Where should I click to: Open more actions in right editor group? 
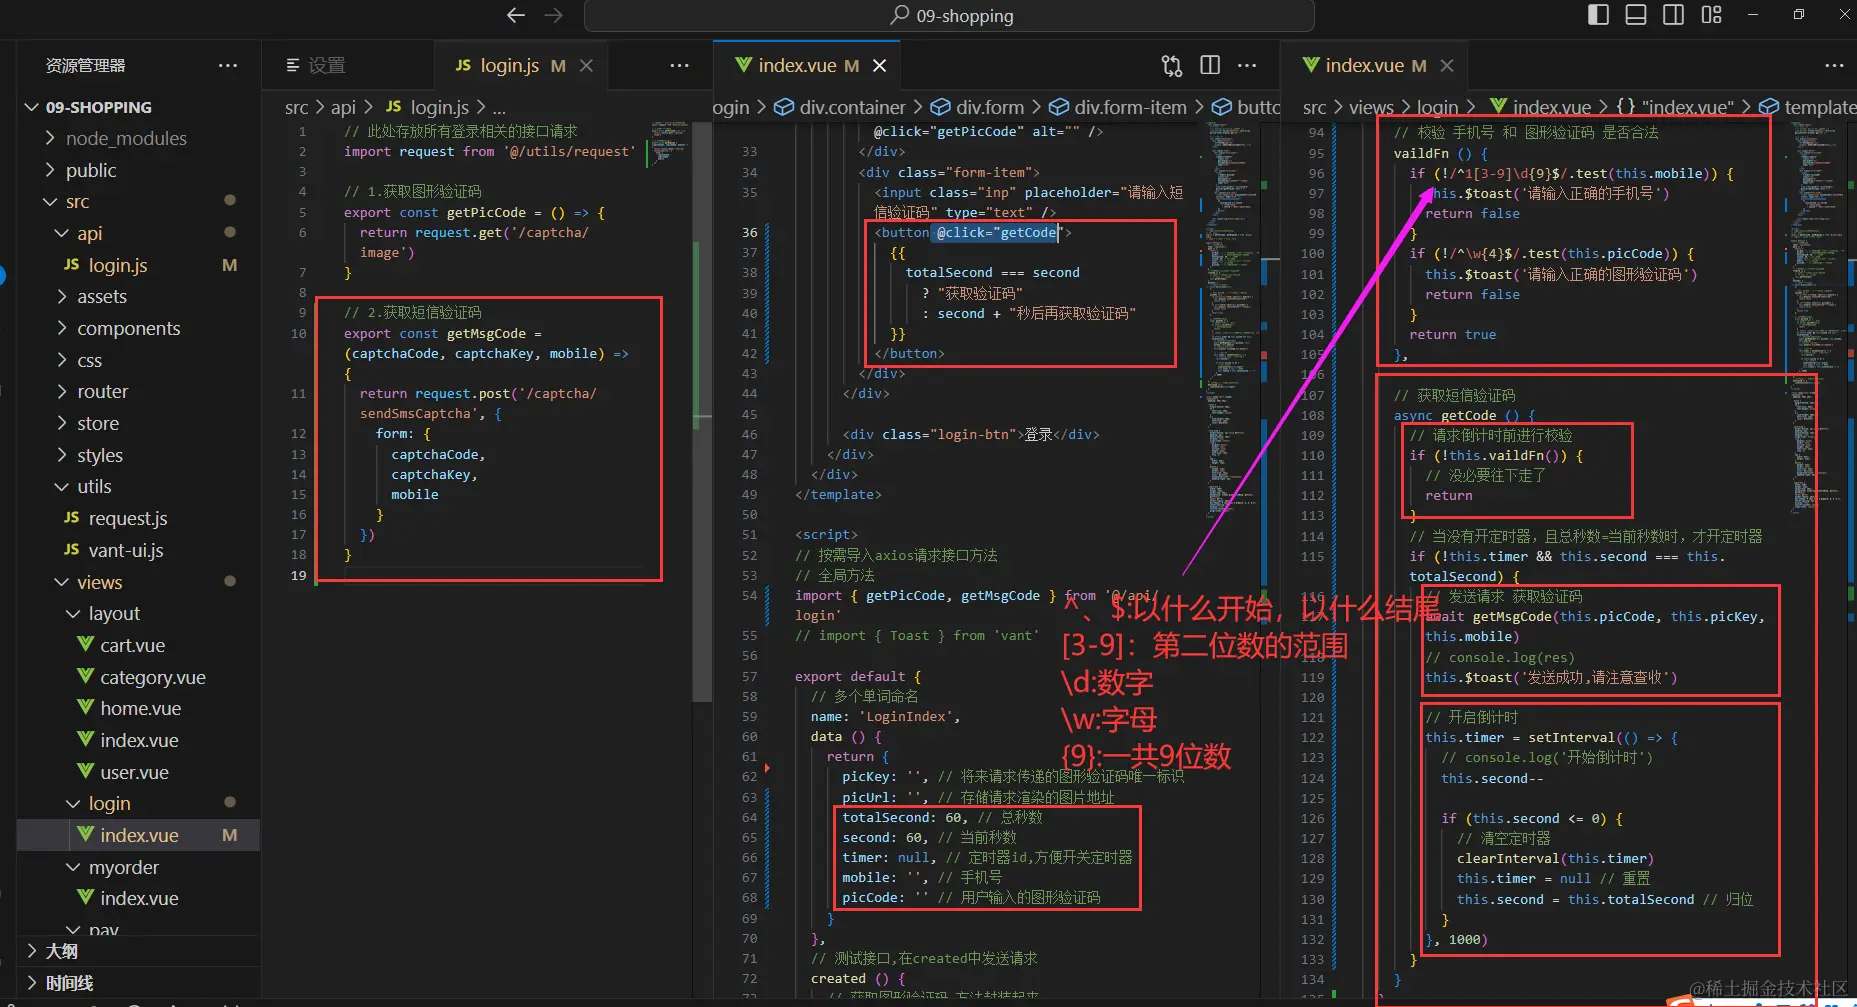tap(1834, 65)
